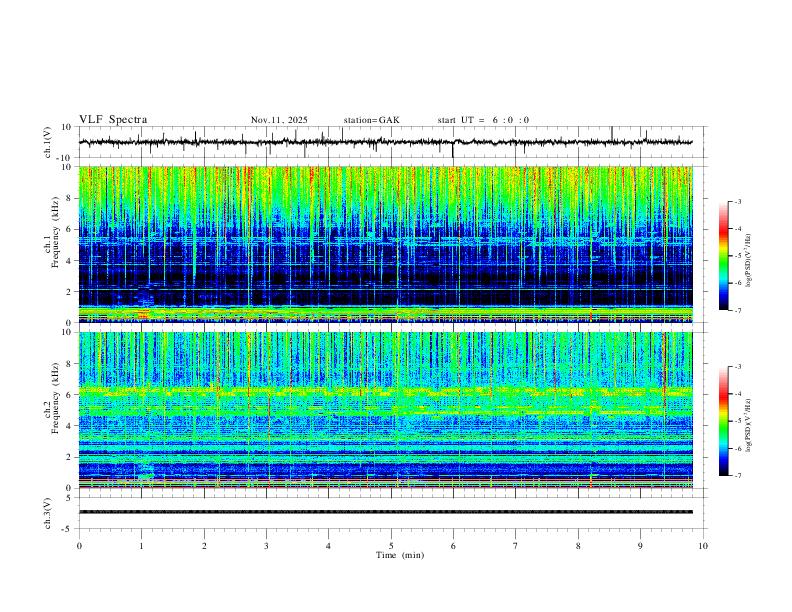This screenshot has height=612, width=792.
Task: Click time axis tick label "3"
Action: [266, 546]
